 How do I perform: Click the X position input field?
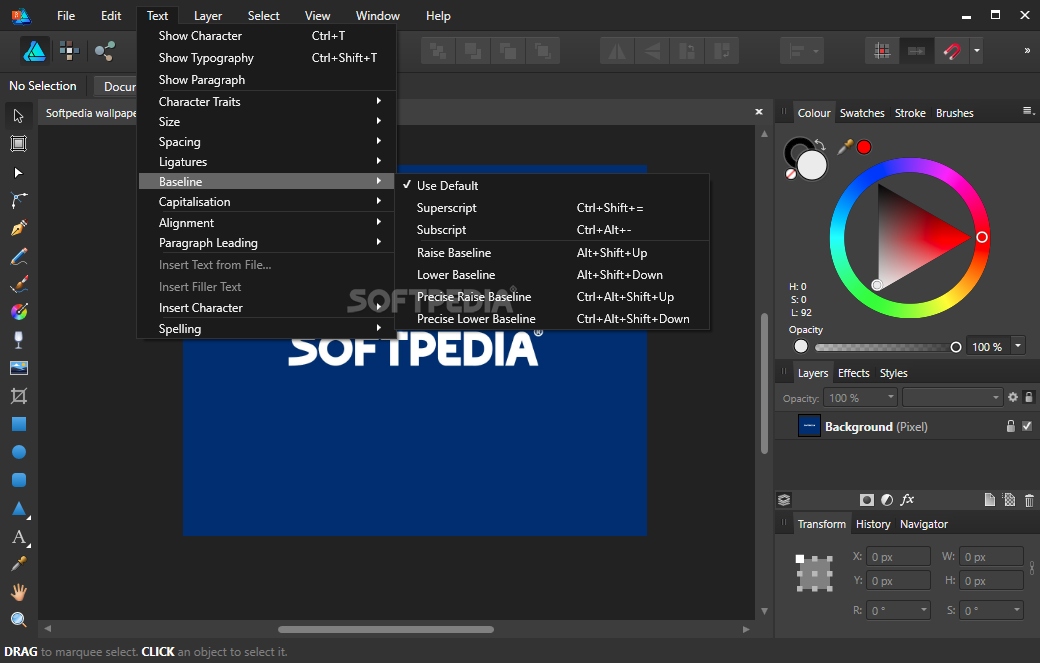[x=898, y=557]
